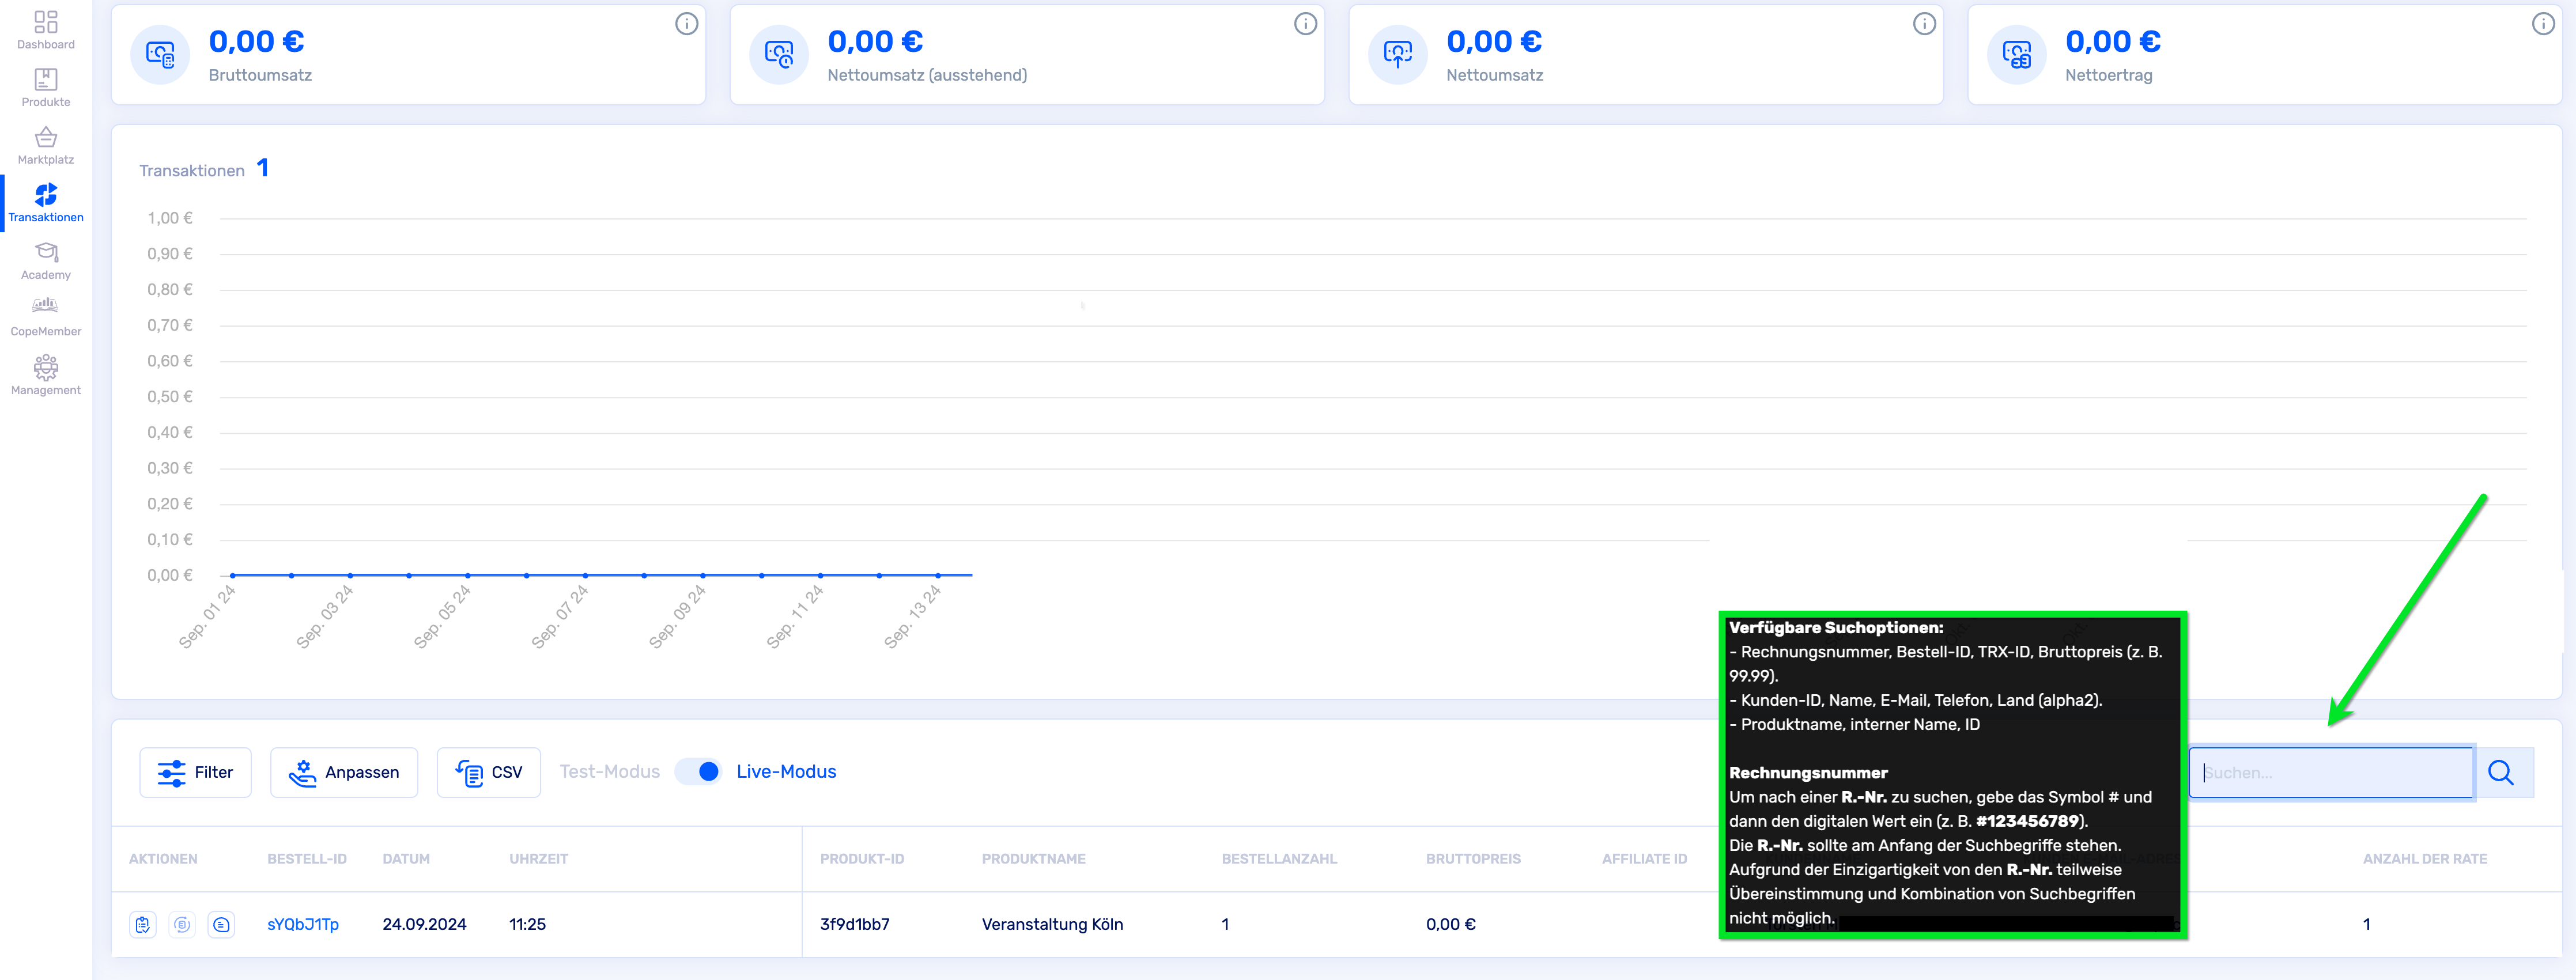Sort by the DATUM column header
The image size is (2576, 980).
(x=406, y=859)
